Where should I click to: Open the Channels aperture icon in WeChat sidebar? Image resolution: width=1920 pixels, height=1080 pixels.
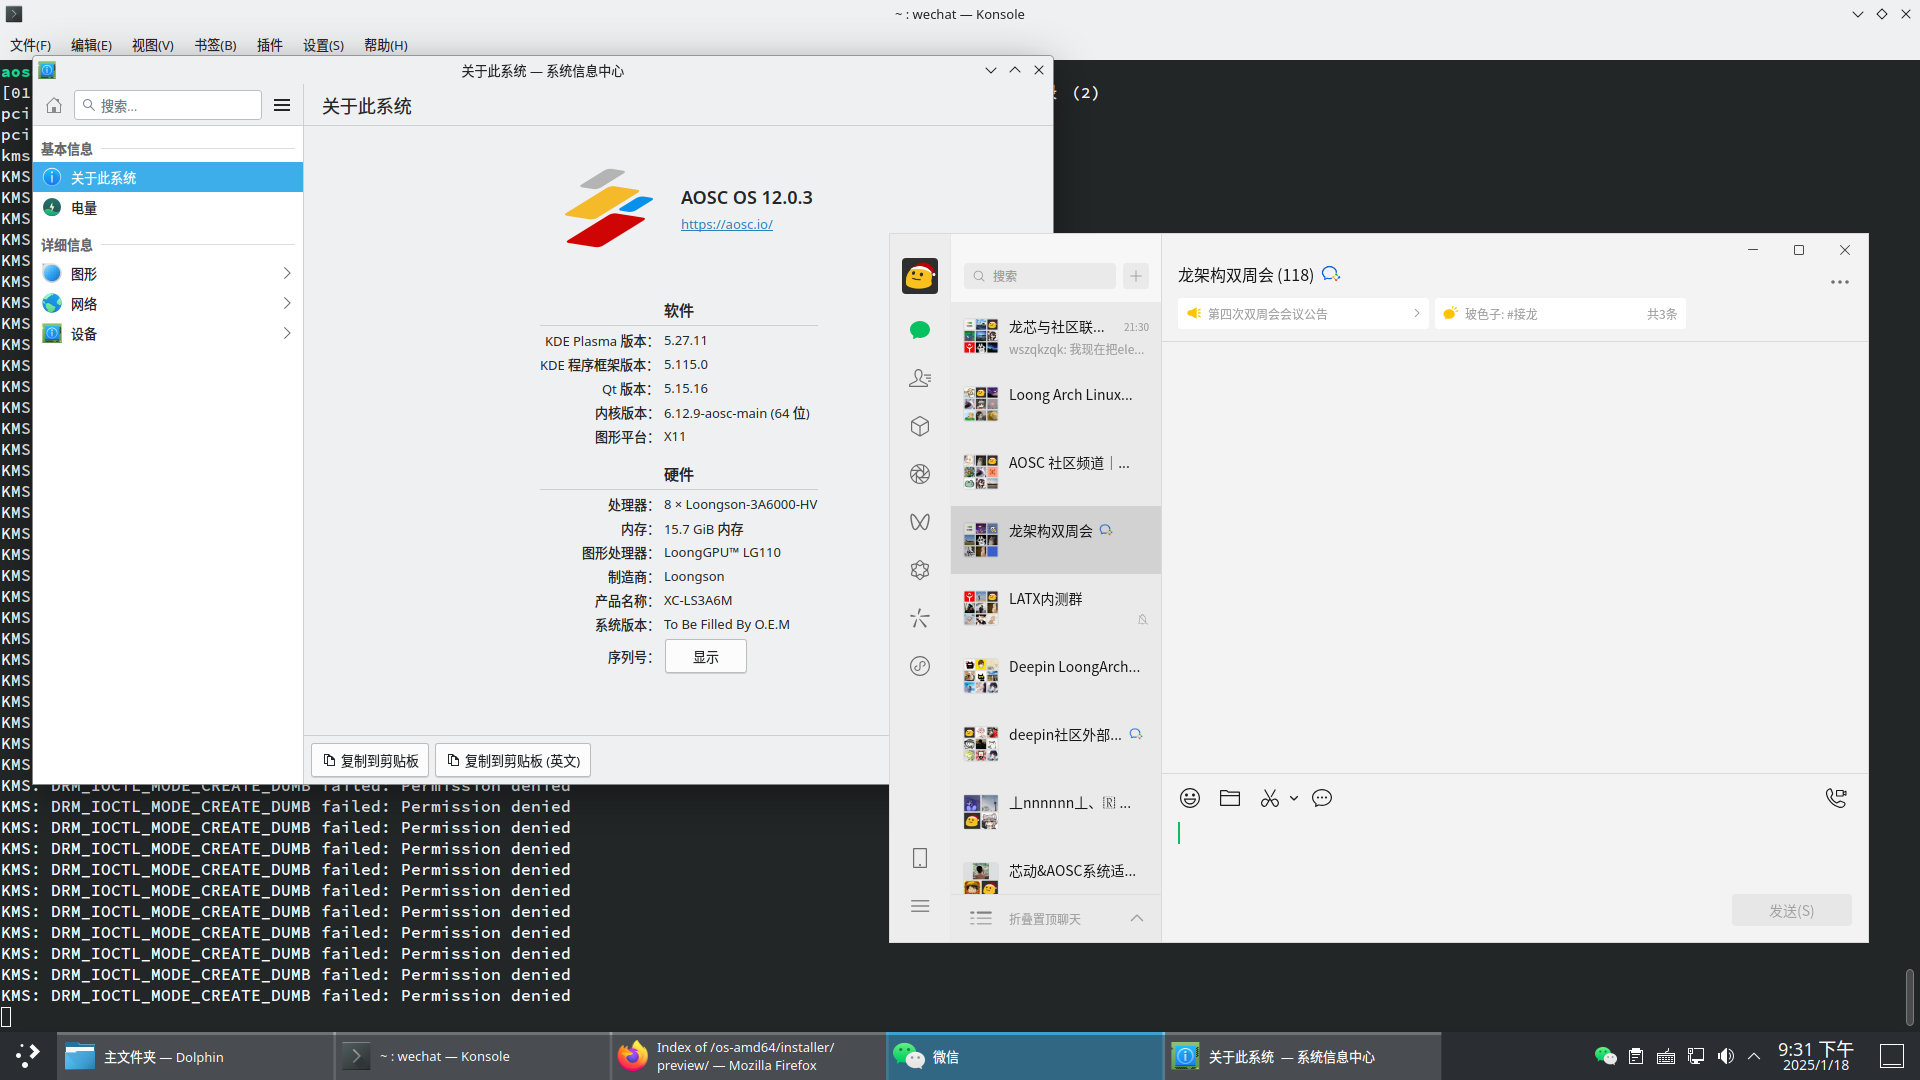920,474
